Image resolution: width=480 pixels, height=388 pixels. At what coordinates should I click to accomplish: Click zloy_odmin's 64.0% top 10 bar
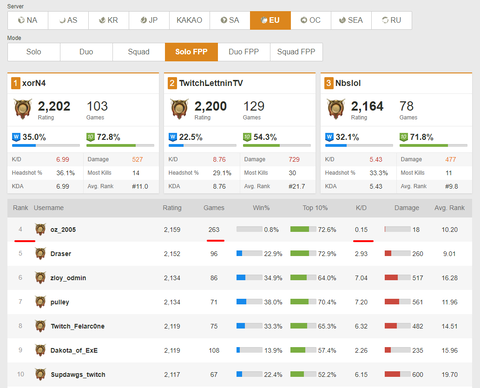point(303,277)
